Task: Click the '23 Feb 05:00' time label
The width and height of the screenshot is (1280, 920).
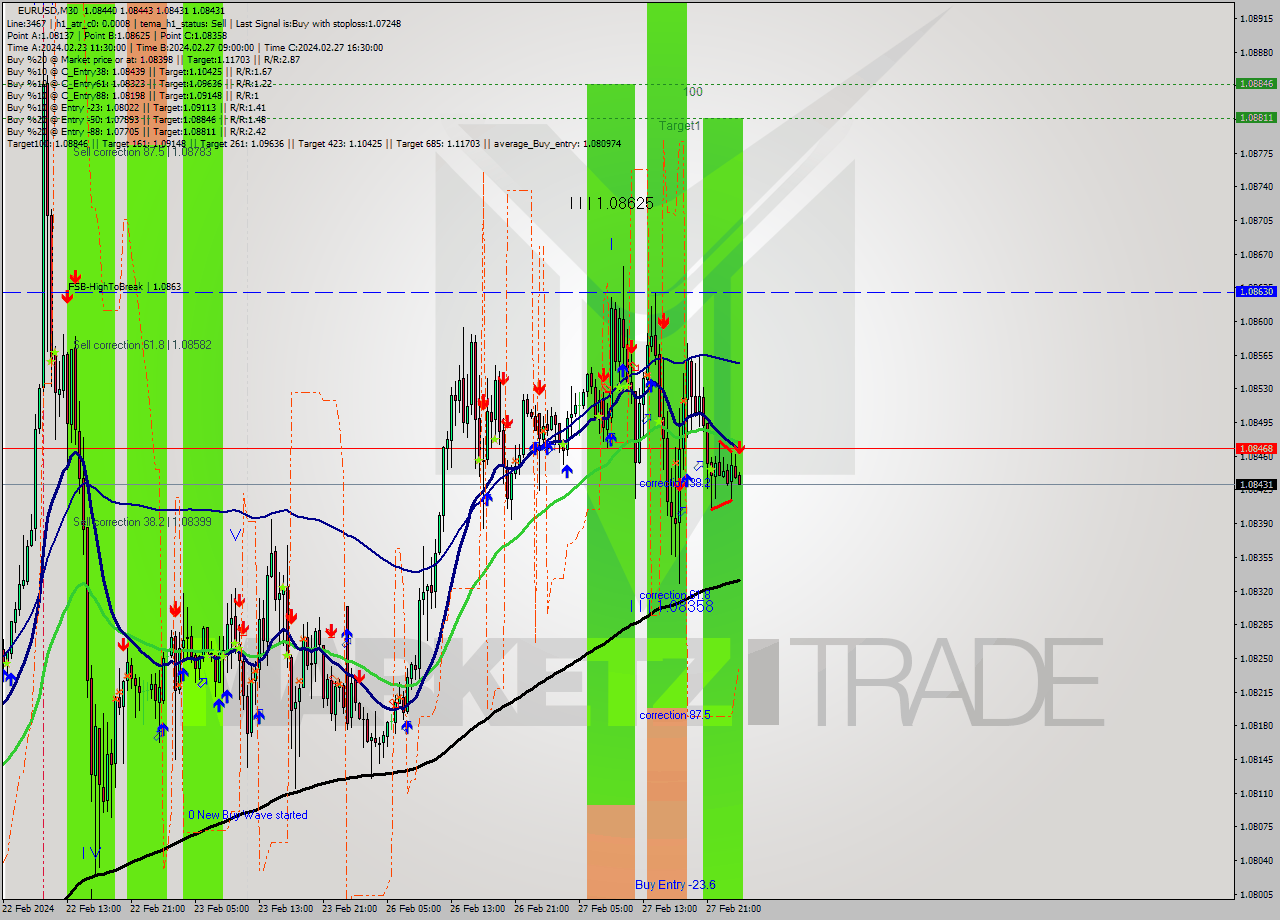Action: pos(221,909)
